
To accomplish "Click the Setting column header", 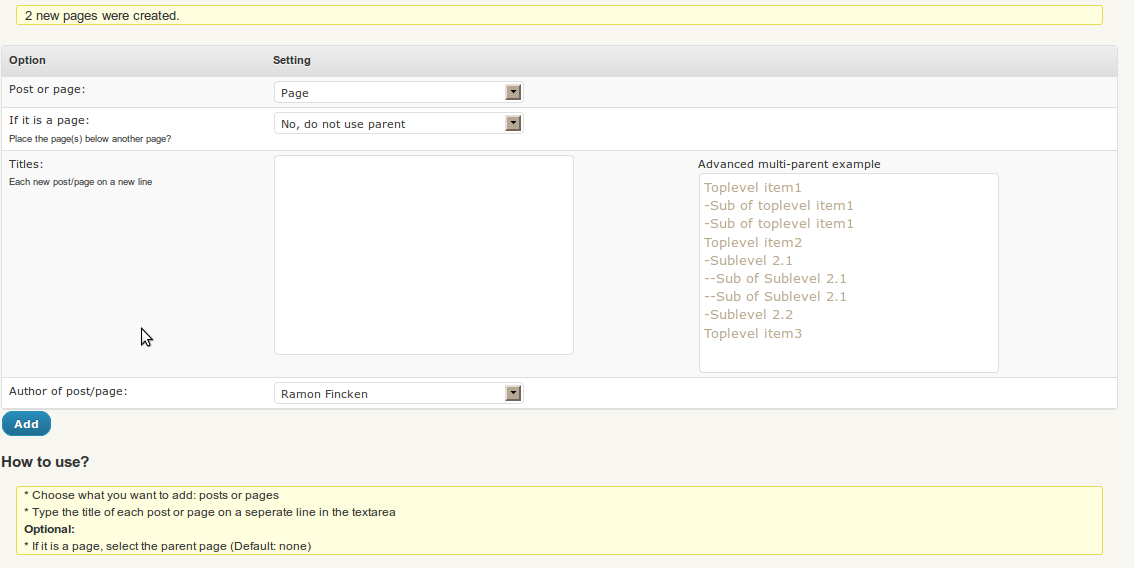I will (292, 60).
